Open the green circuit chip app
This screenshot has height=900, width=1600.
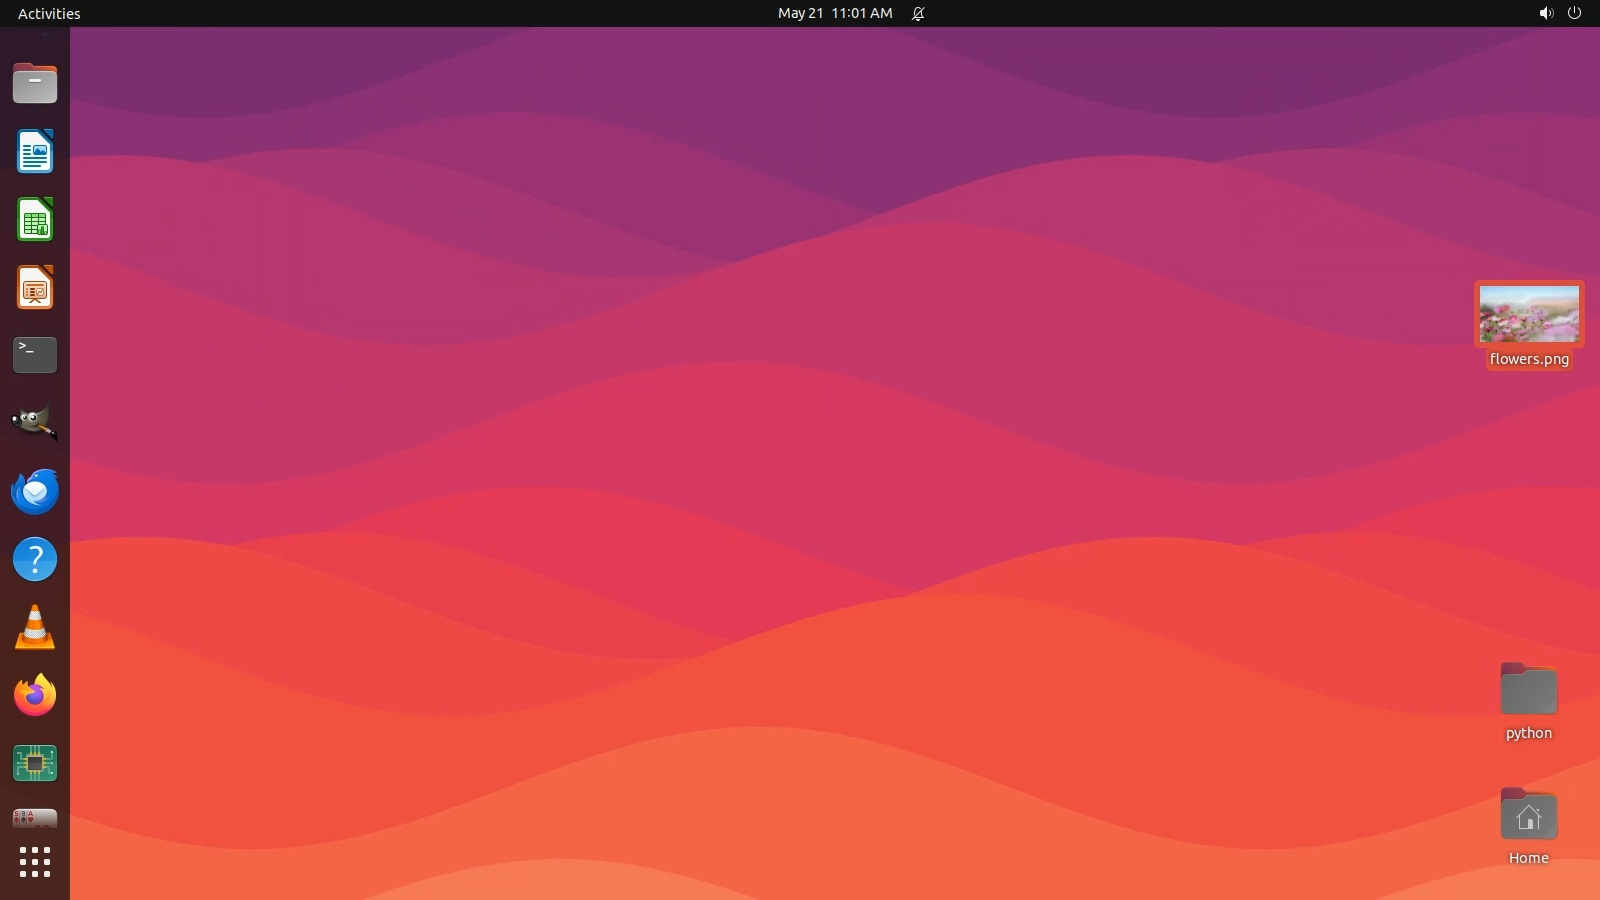click(35, 763)
